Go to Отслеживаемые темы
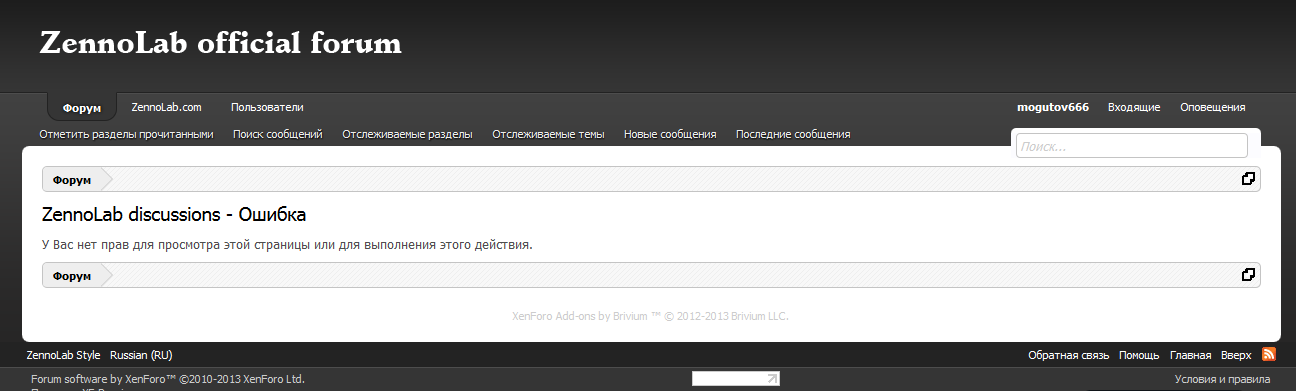Image resolution: width=1296 pixels, height=391 pixels. (548, 134)
